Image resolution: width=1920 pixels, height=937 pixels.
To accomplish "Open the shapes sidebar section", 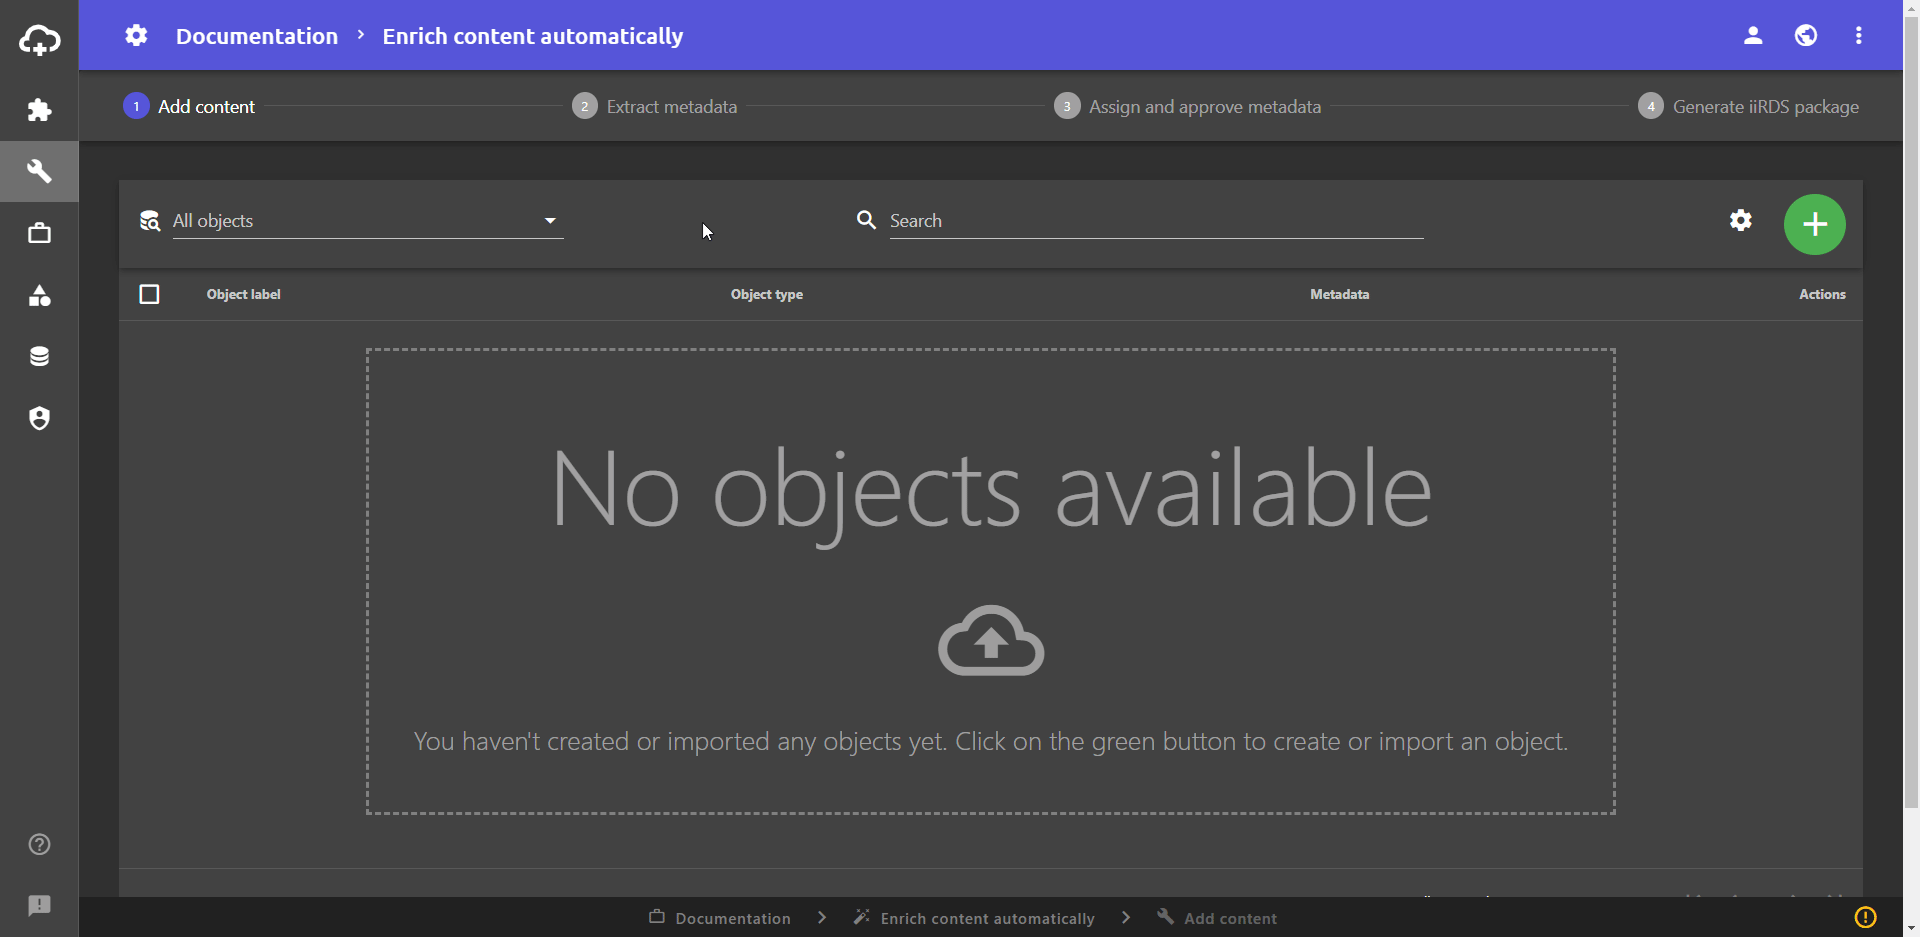I will point(39,295).
